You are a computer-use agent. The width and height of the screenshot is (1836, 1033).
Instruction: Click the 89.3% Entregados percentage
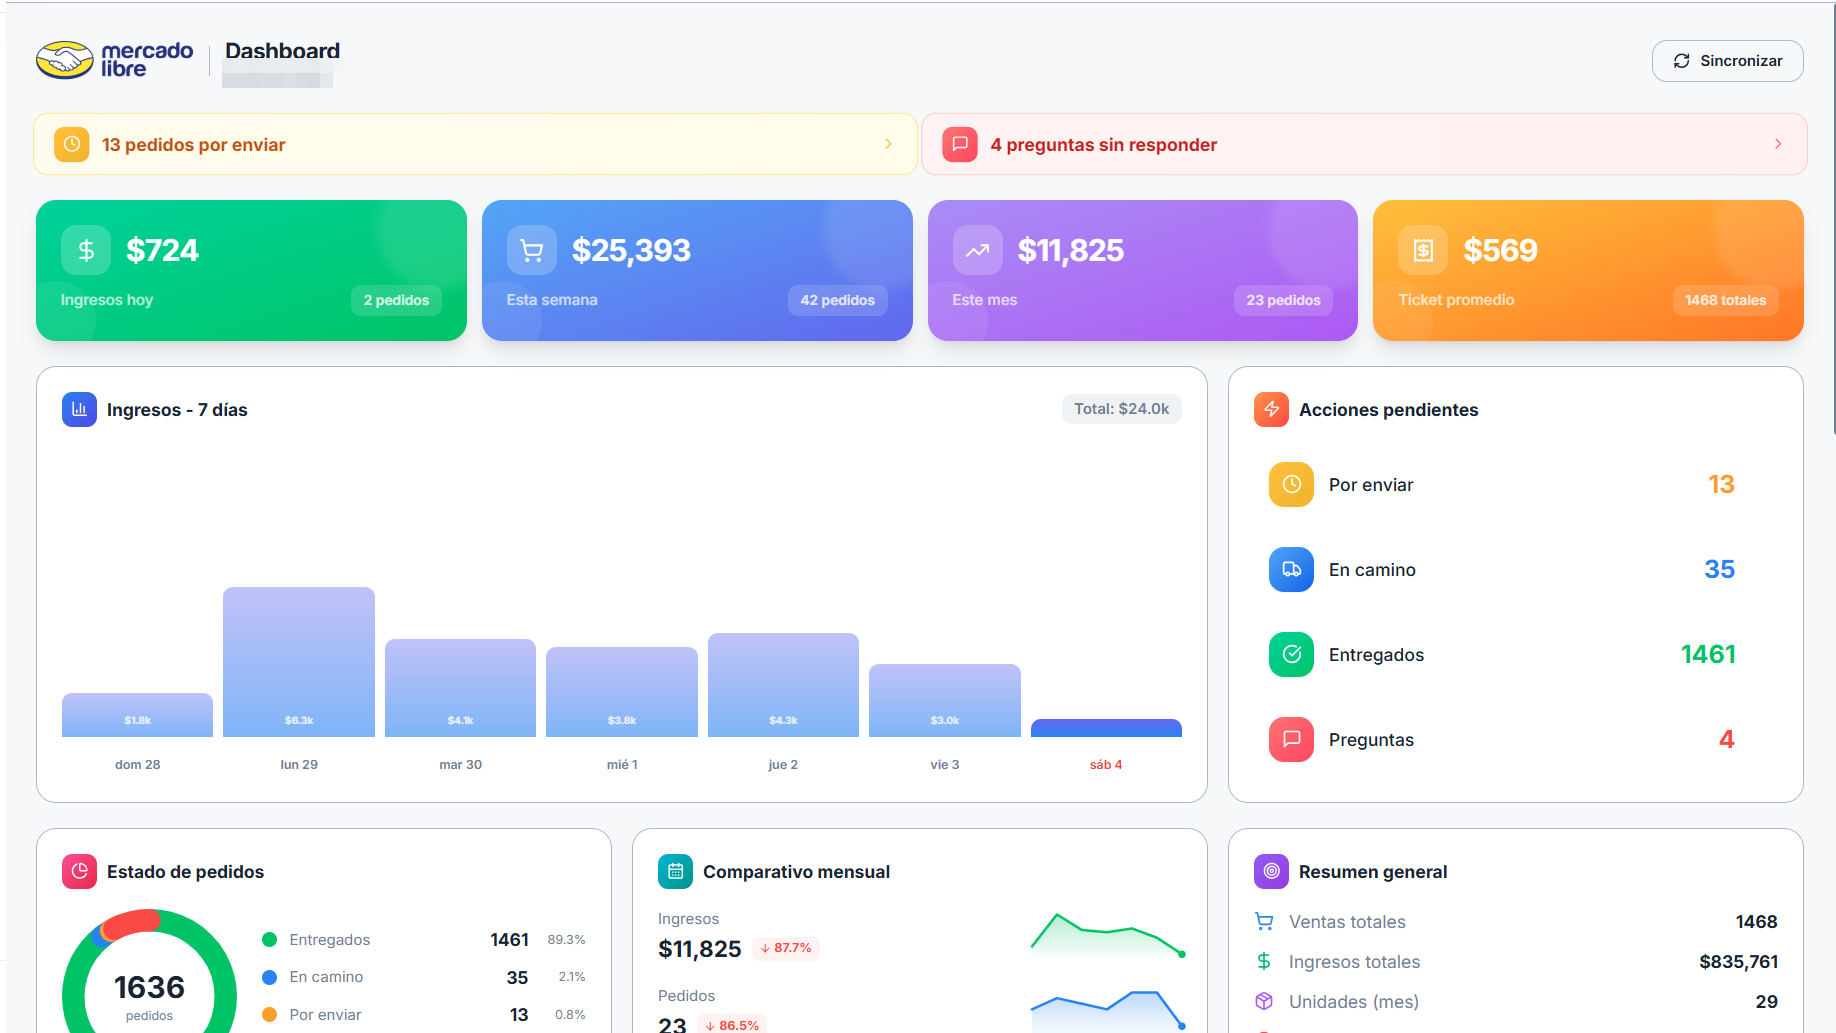(566, 939)
